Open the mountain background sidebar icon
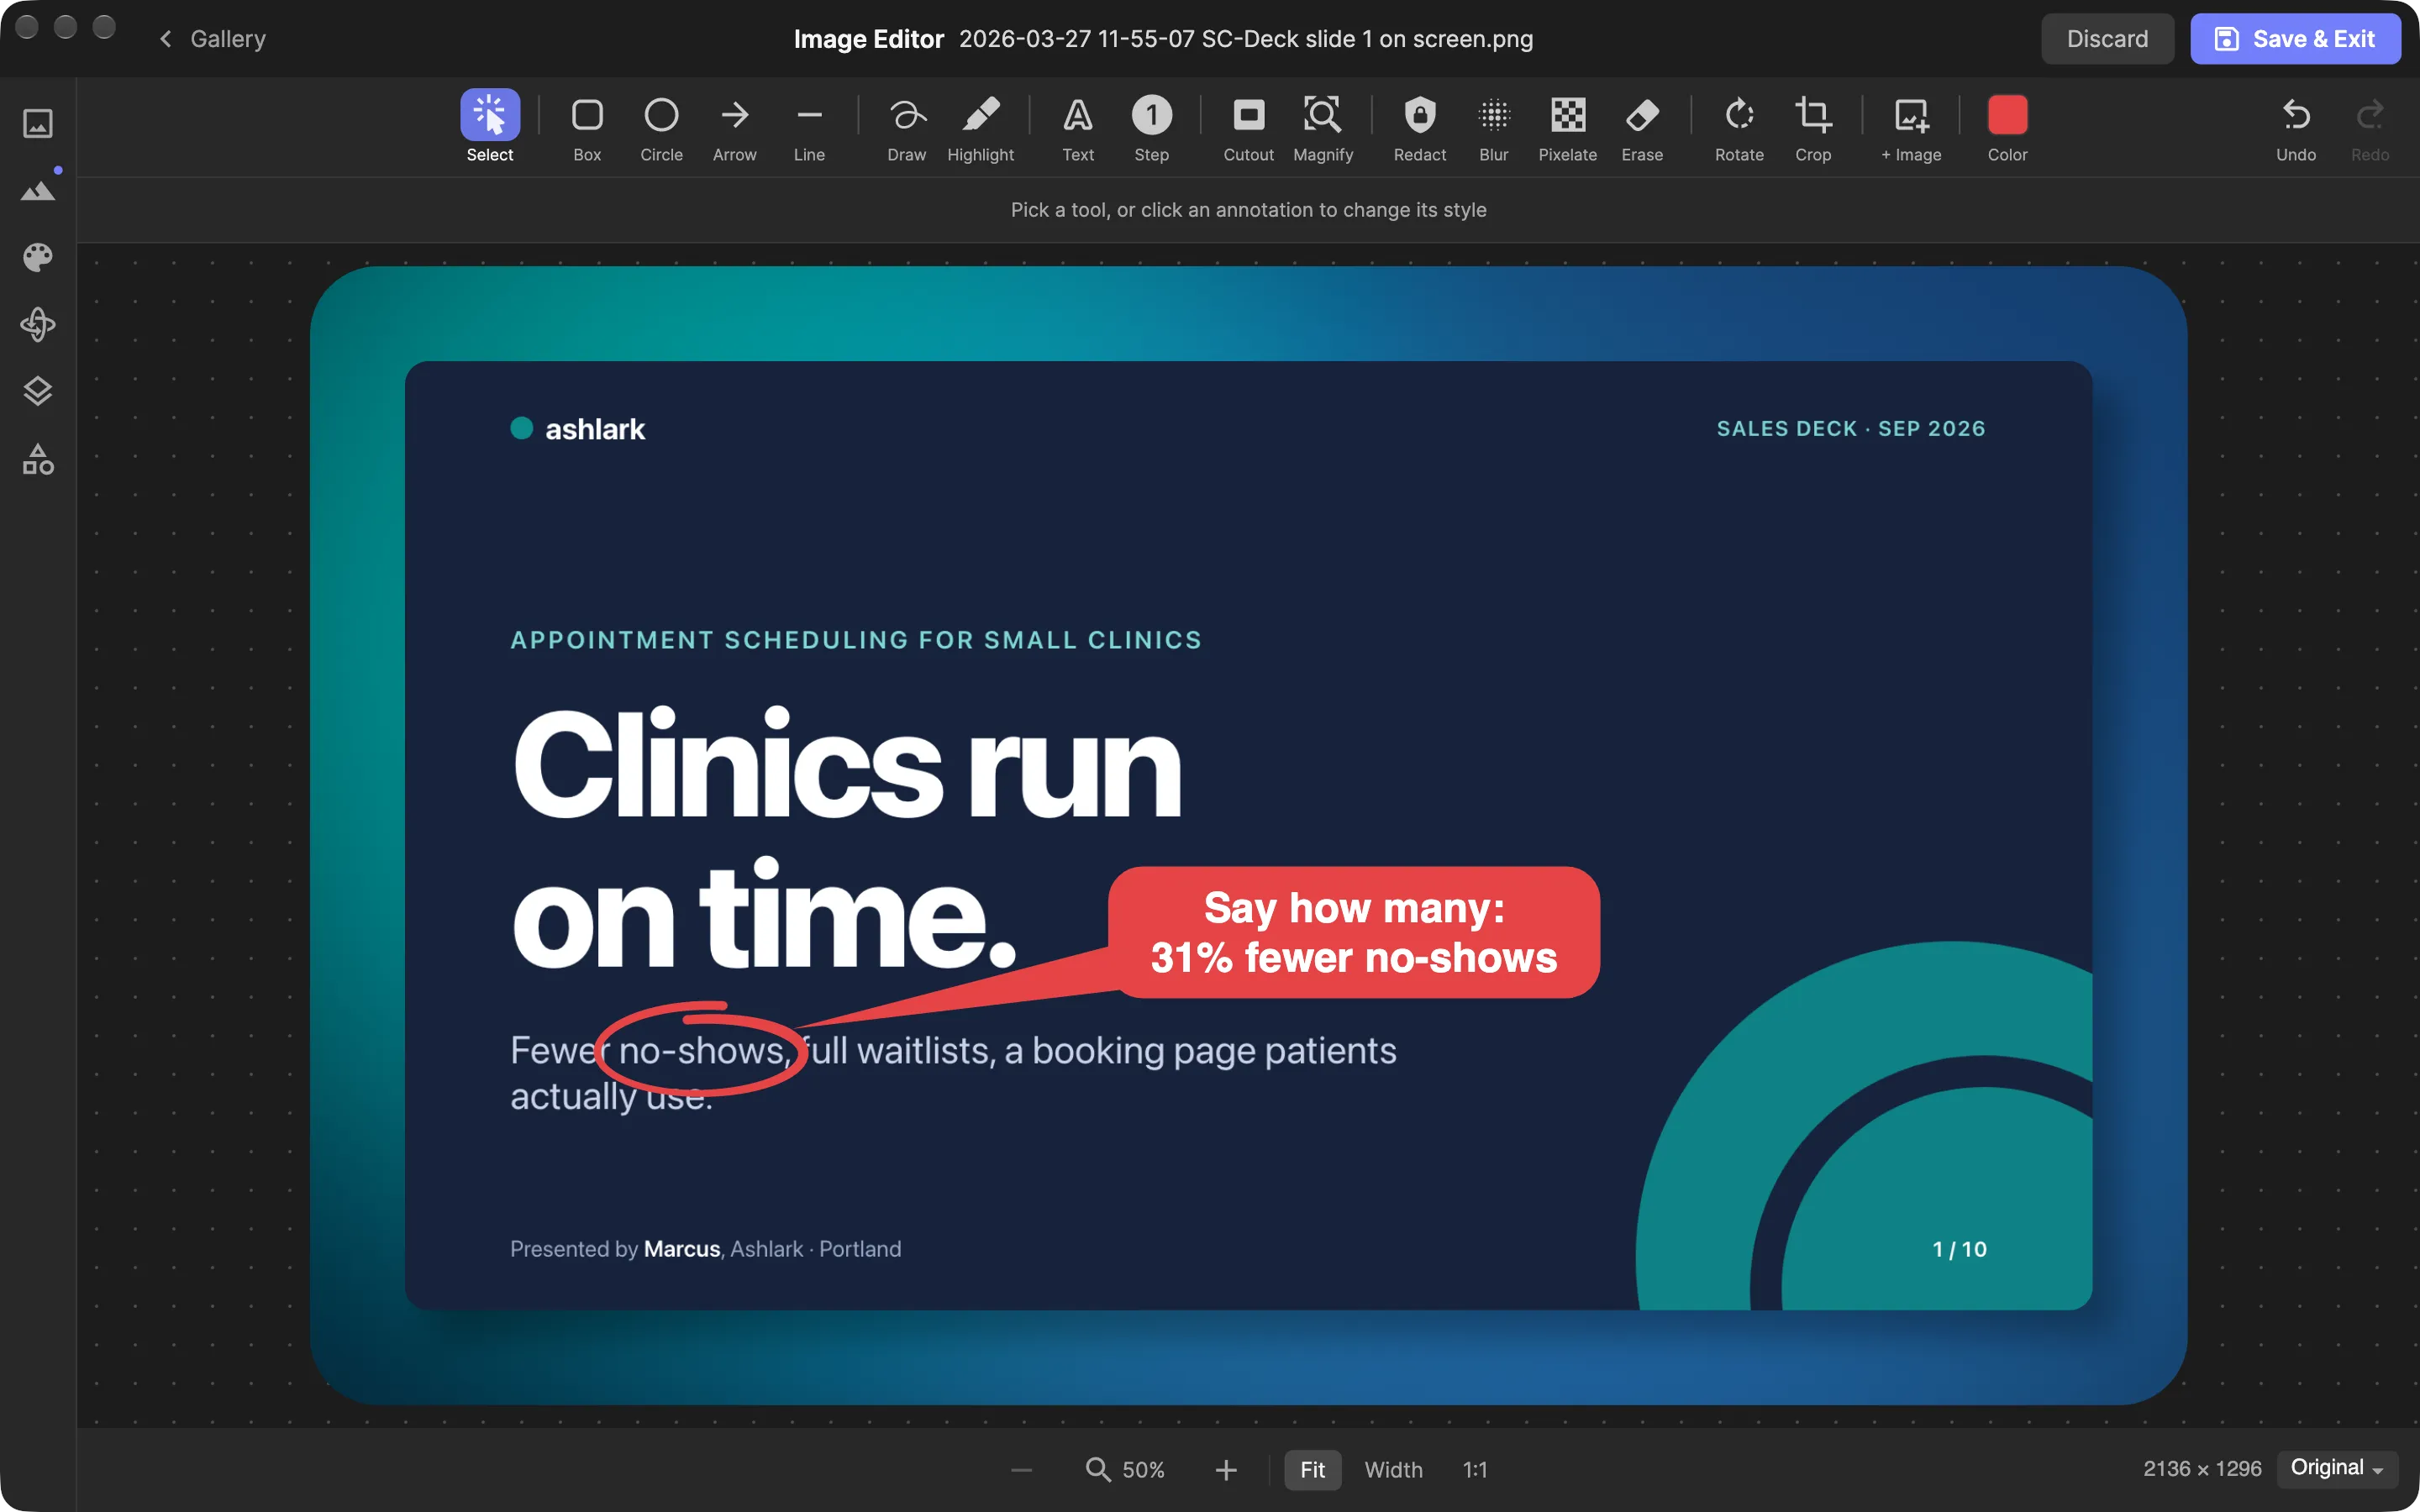 click(38, 190)
